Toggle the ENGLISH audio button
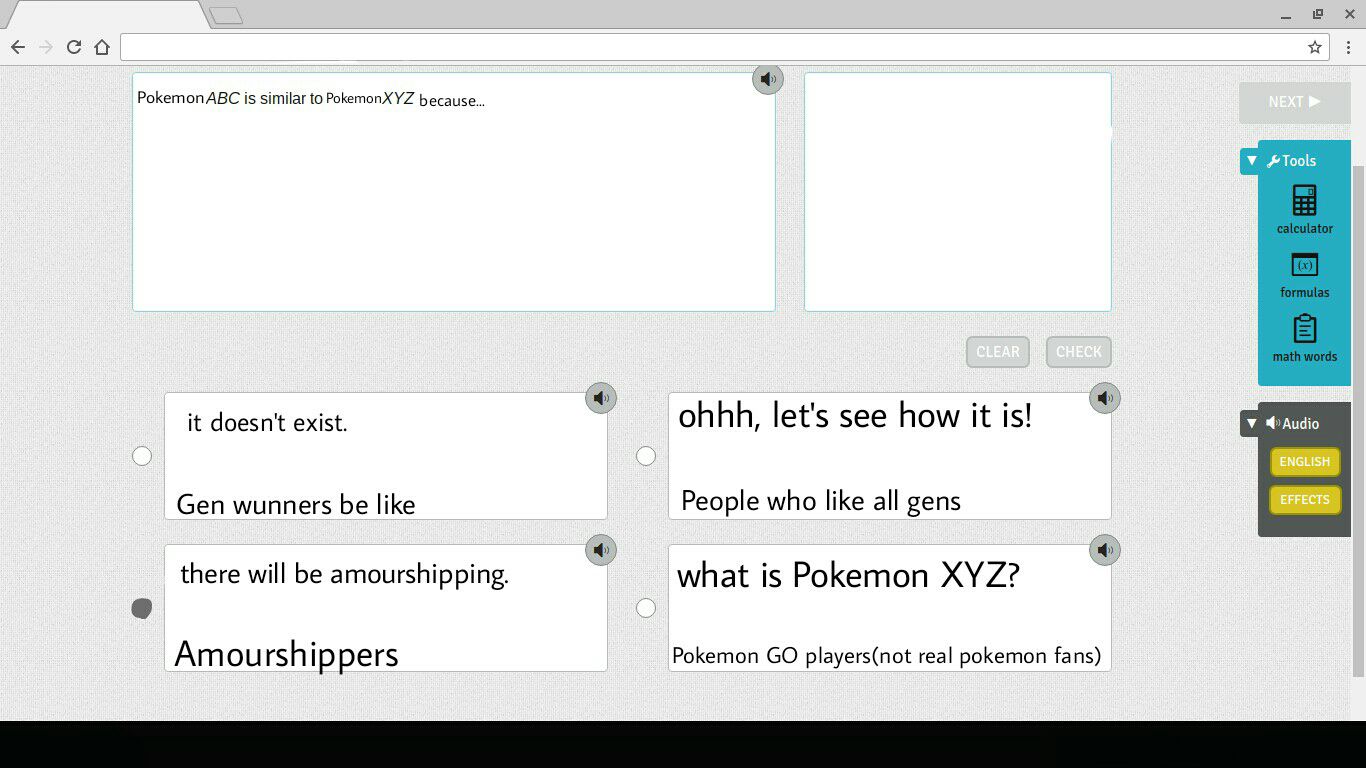This screenshot has height=768, width=1366. (1305, 462)
